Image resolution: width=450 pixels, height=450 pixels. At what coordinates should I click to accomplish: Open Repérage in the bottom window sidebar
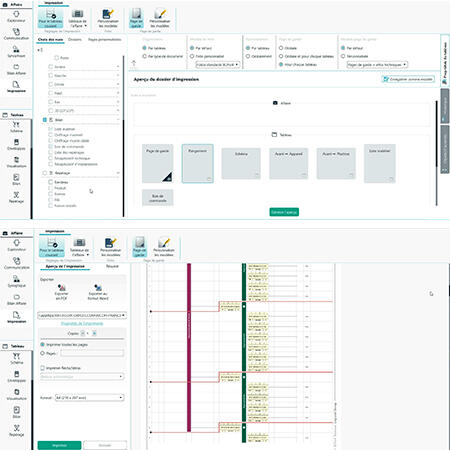click(16, 431)
